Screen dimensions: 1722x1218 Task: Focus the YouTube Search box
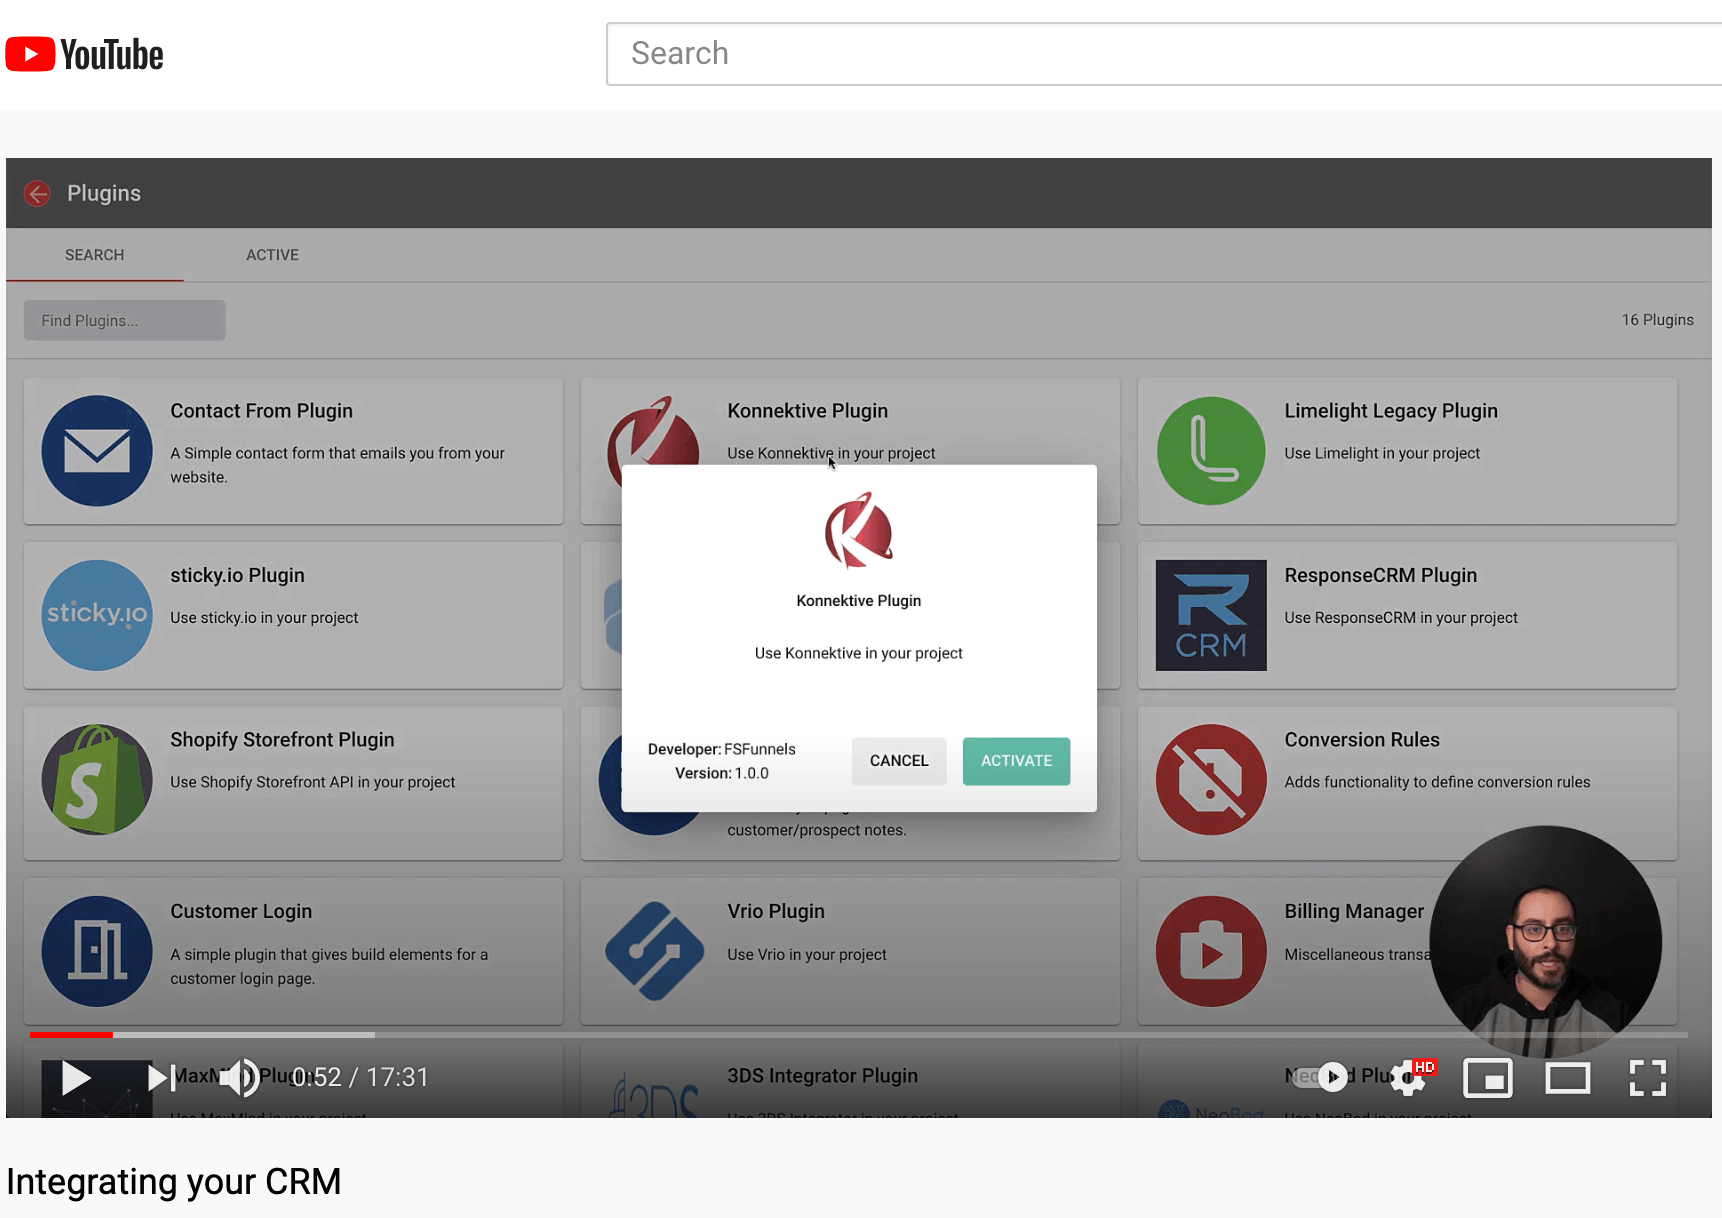tap(1164, 54)
